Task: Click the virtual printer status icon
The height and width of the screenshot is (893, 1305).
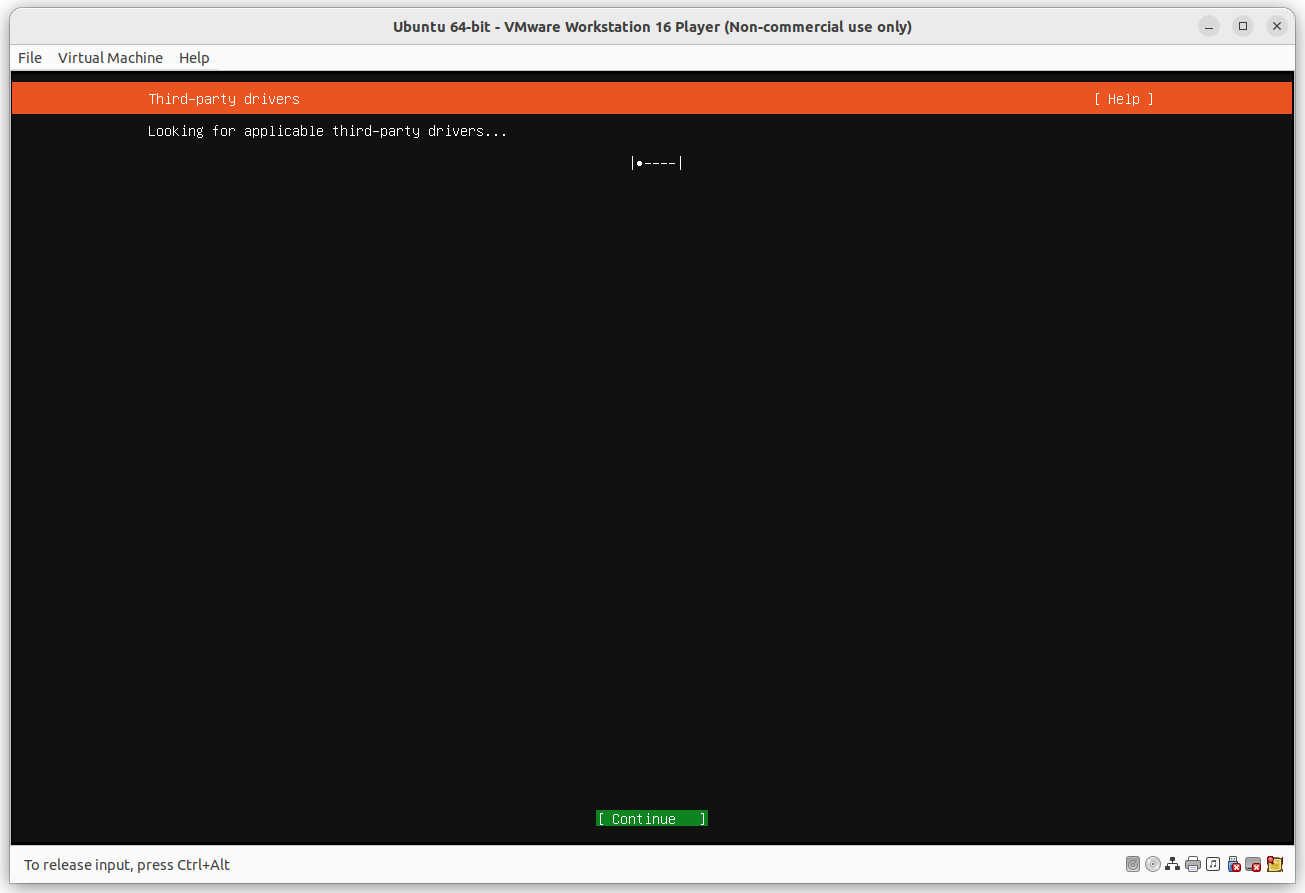Action: pos(1192,864)
